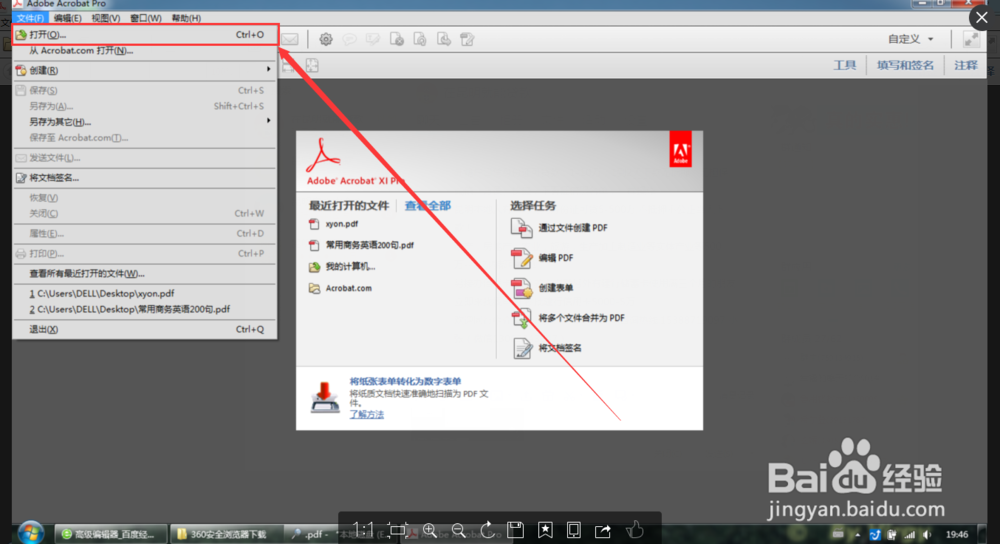Choose 退出(X) to quit Acrobat
Viewport: 1000px width, 544px height.
(x=145, y=329)
